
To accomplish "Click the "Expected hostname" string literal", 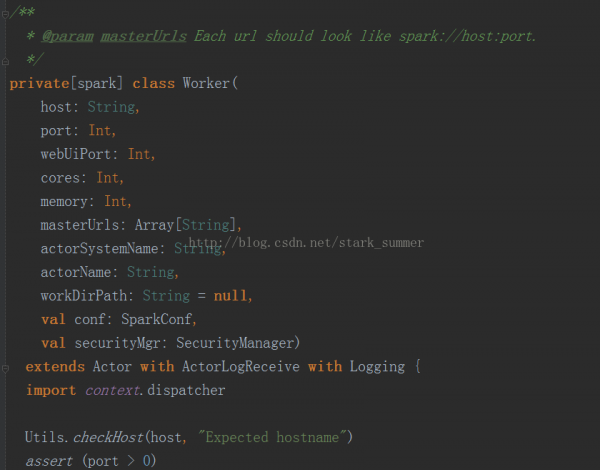I will (x=272, y=437).
